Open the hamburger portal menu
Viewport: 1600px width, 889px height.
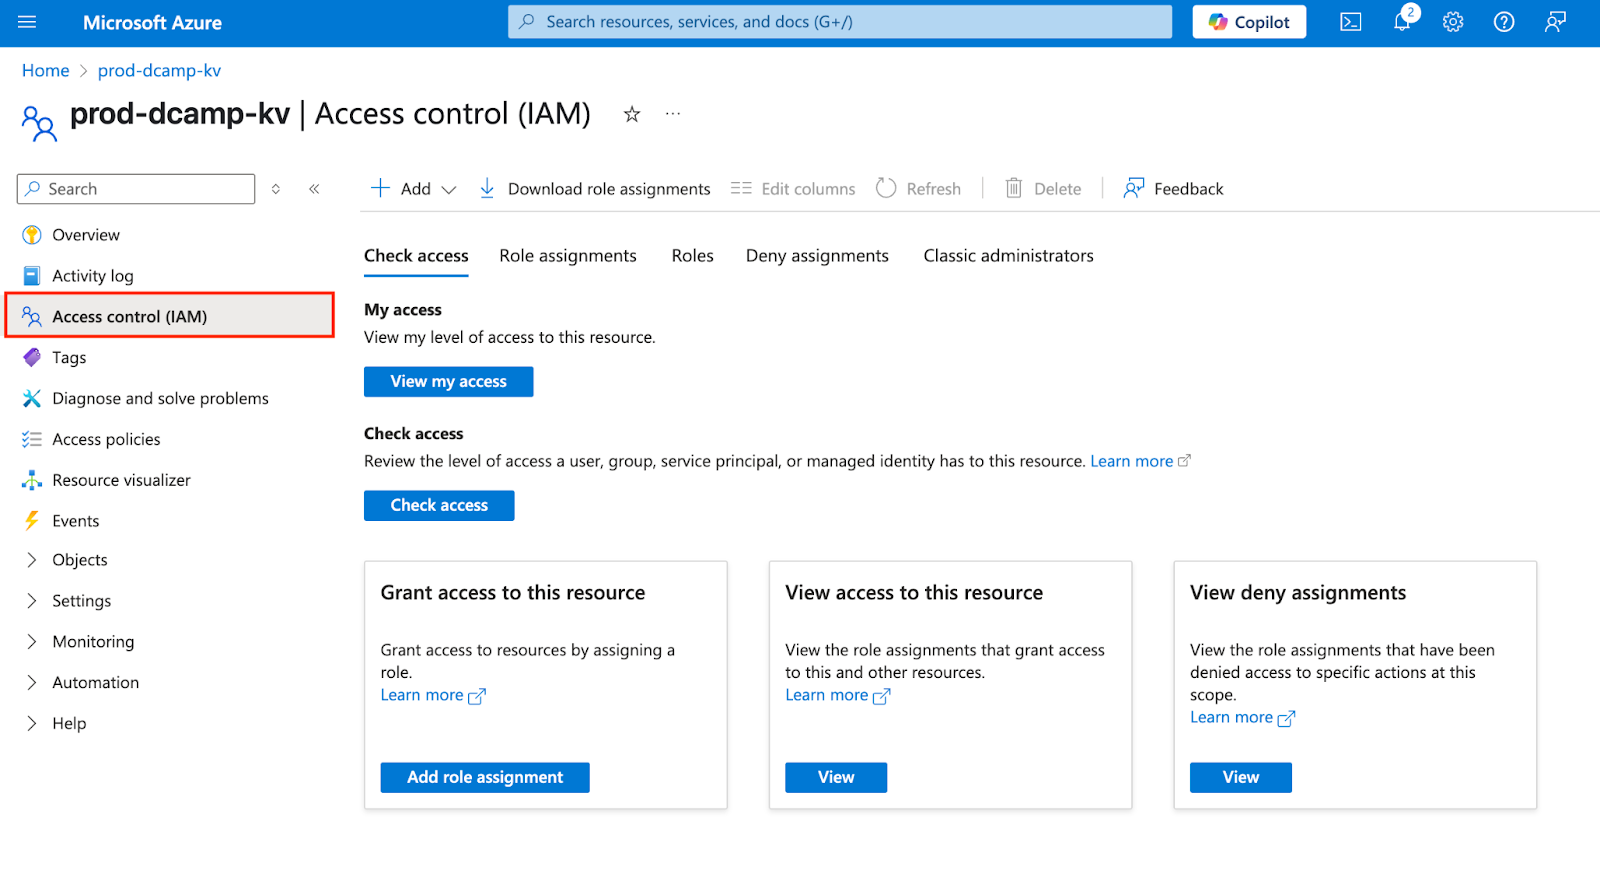click(27, 22)
